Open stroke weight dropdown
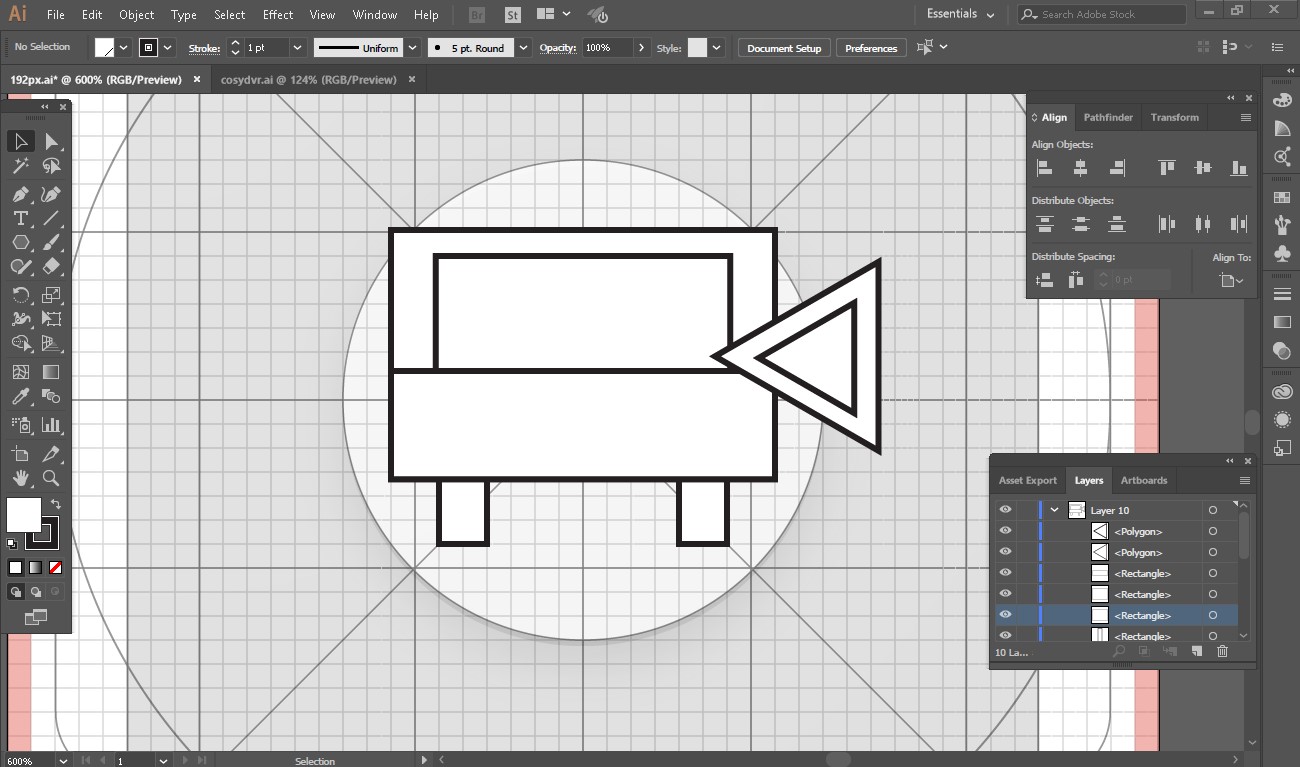 [297, 48]
